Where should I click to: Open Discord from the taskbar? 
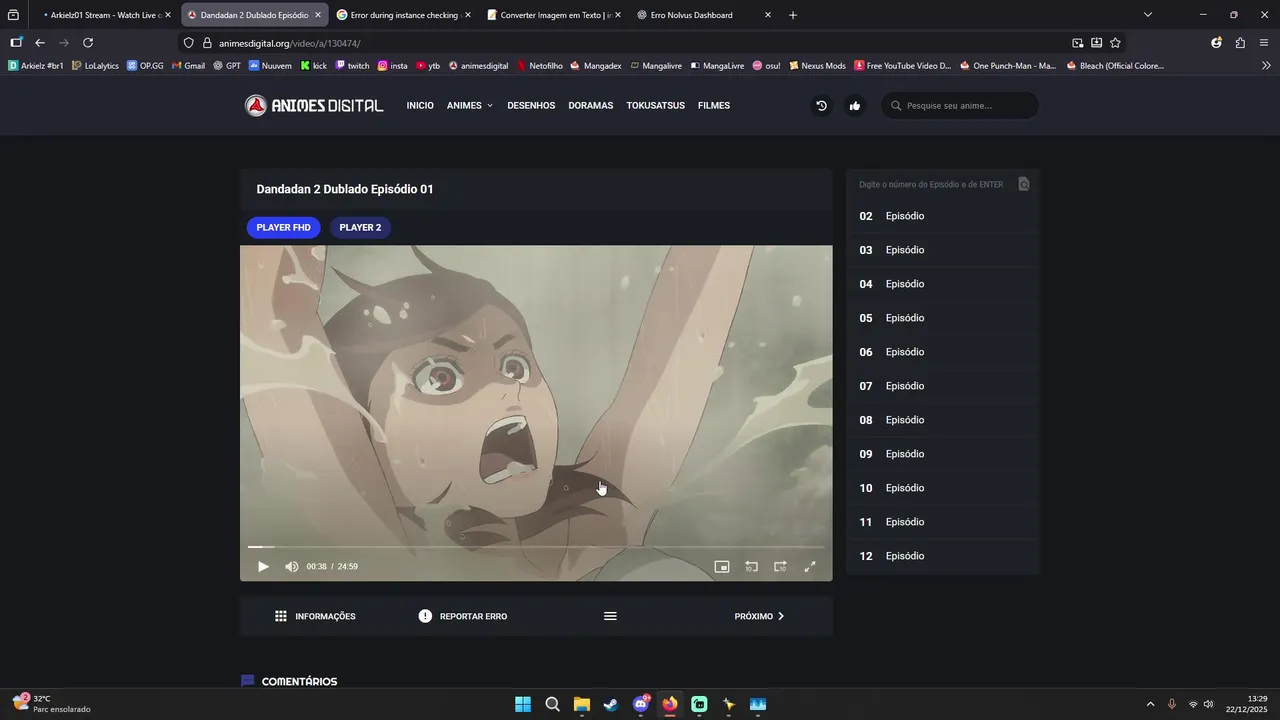click(640, 704)
